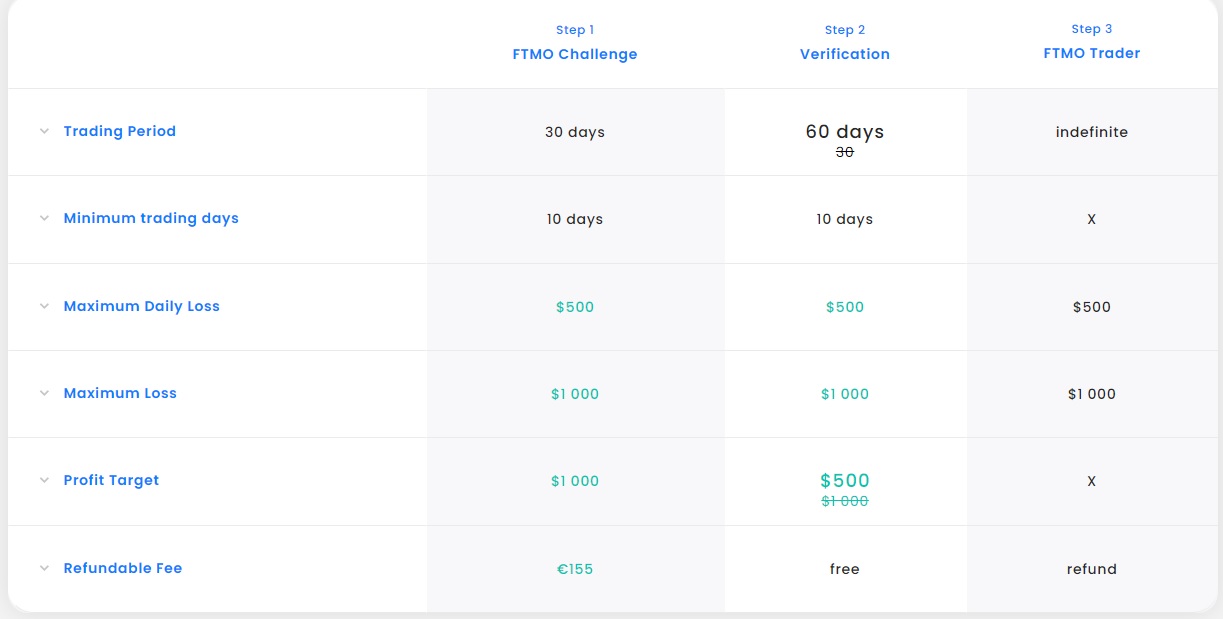Expand the Refundable Fee row chevron
The image size is (1223, 619).
coord(44,568)
